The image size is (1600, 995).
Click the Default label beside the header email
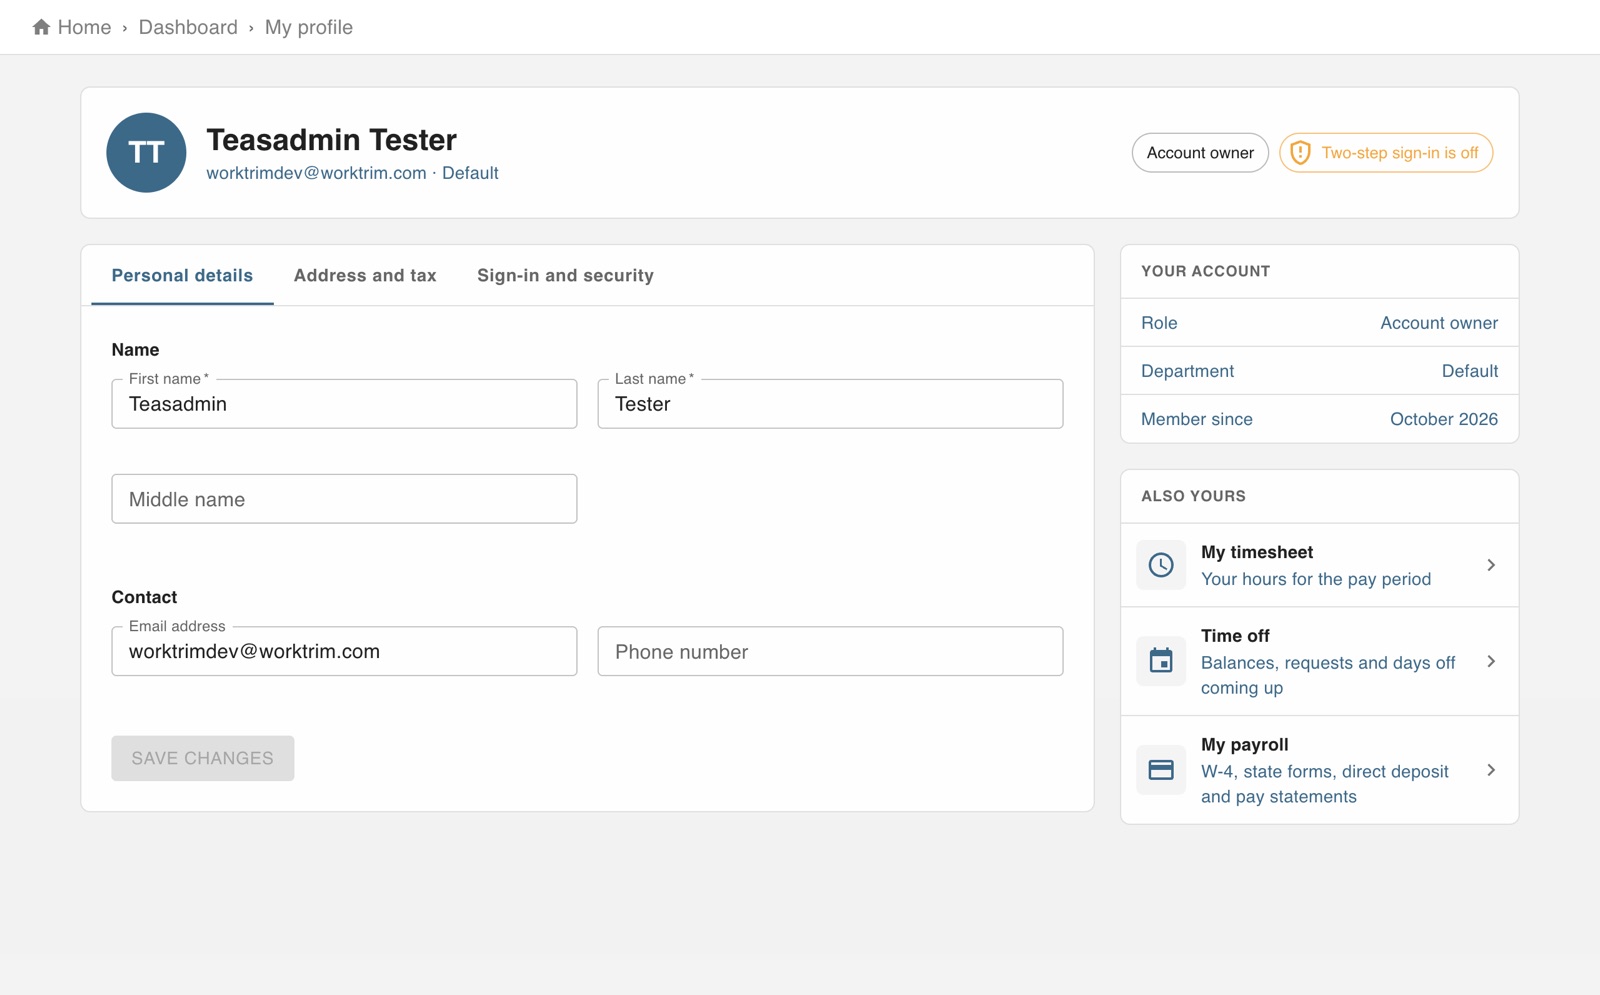pos(470,173)
